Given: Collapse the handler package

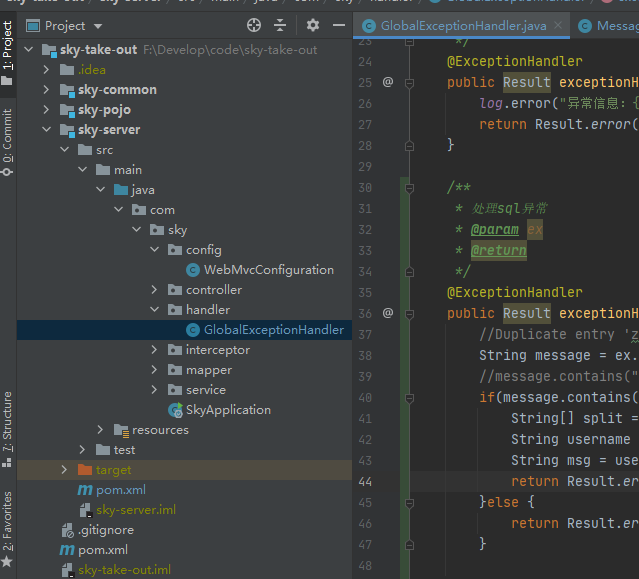Looking at the screenshot, I should (x=154, y=310).
